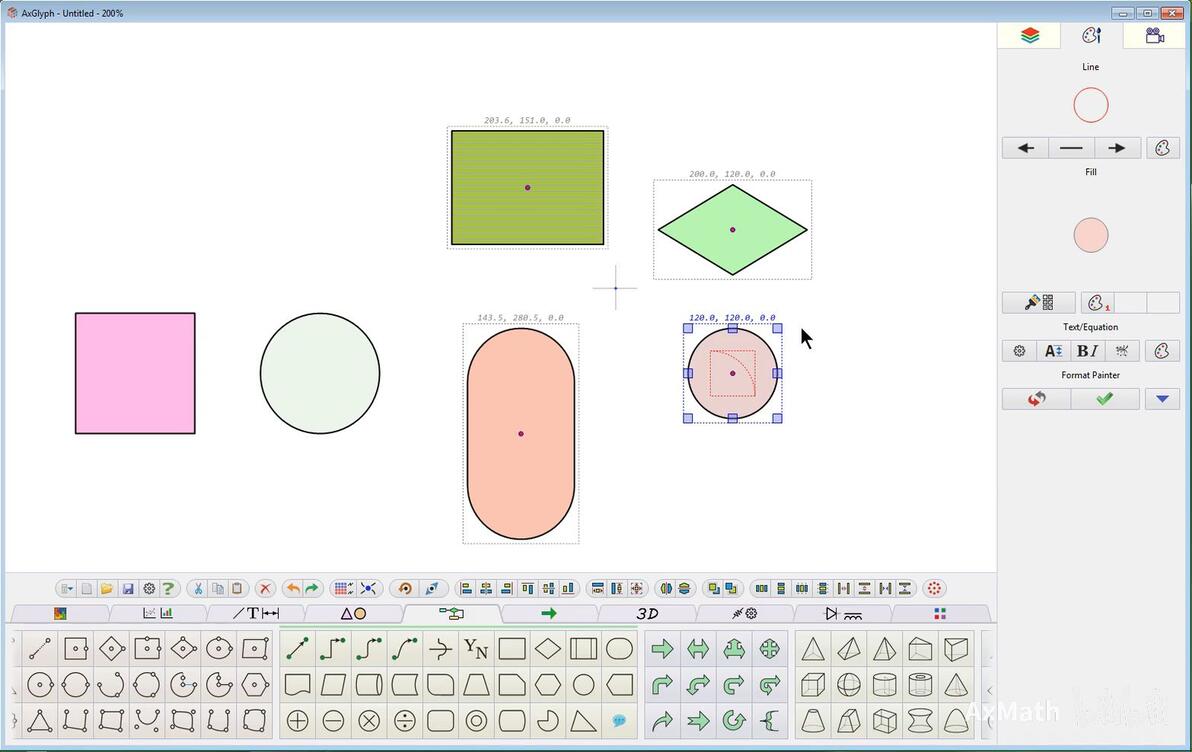Open text color palette in Text/Equation
The image size is (1192, 752).
point(1162,351)
